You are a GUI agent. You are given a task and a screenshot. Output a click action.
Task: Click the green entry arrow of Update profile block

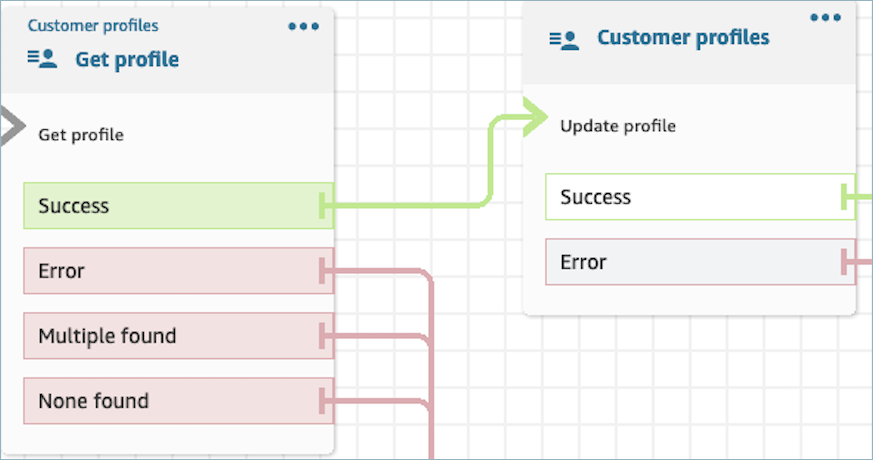tap(535, 119)
